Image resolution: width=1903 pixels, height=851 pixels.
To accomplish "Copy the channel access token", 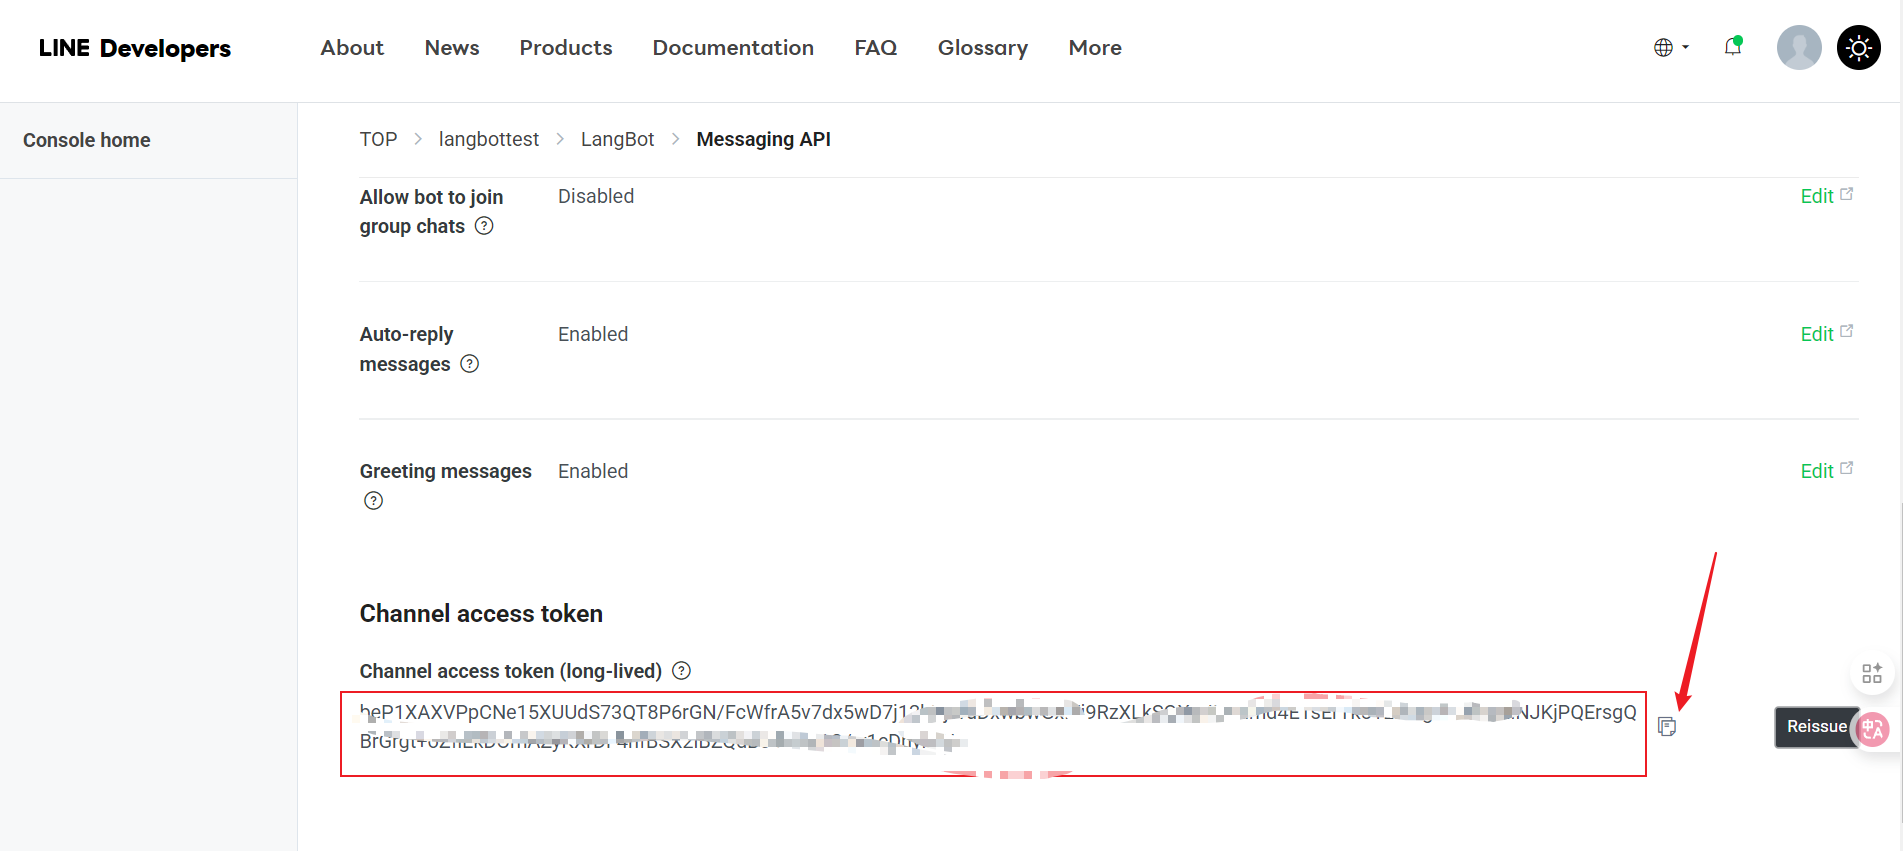I will pyautogui.click(x=1667, y=727).
